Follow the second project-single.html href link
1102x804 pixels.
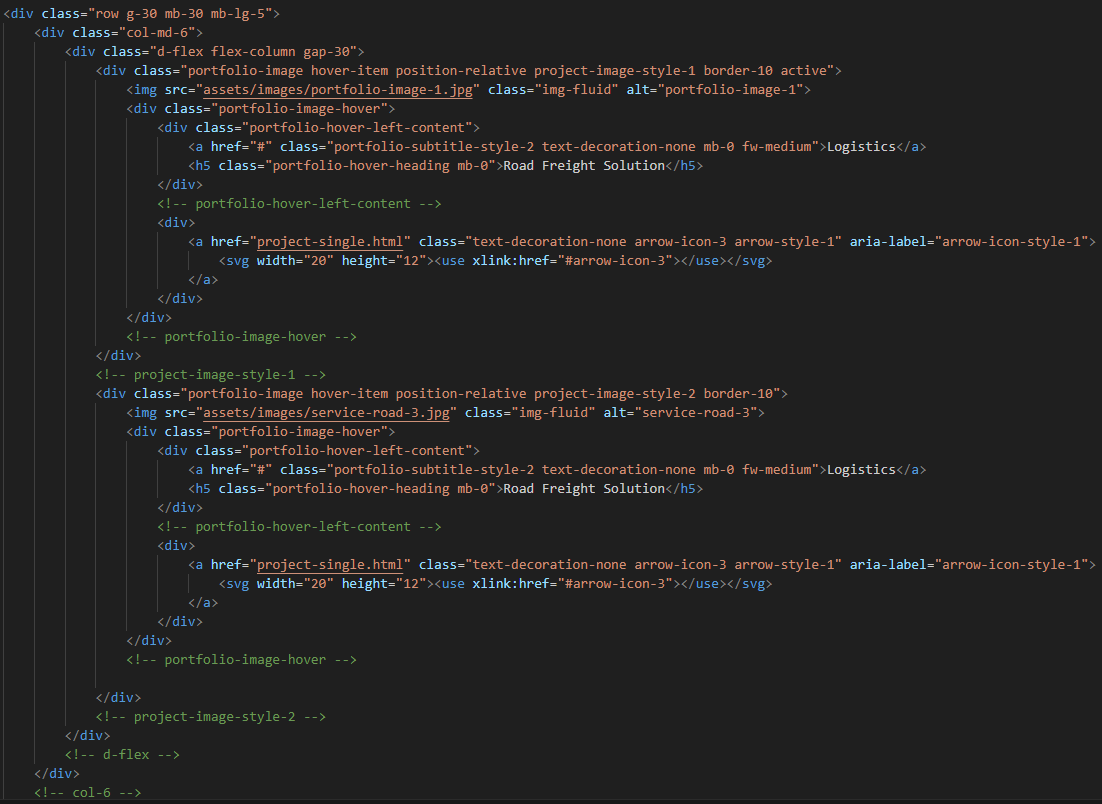click(x=334, y=565)
